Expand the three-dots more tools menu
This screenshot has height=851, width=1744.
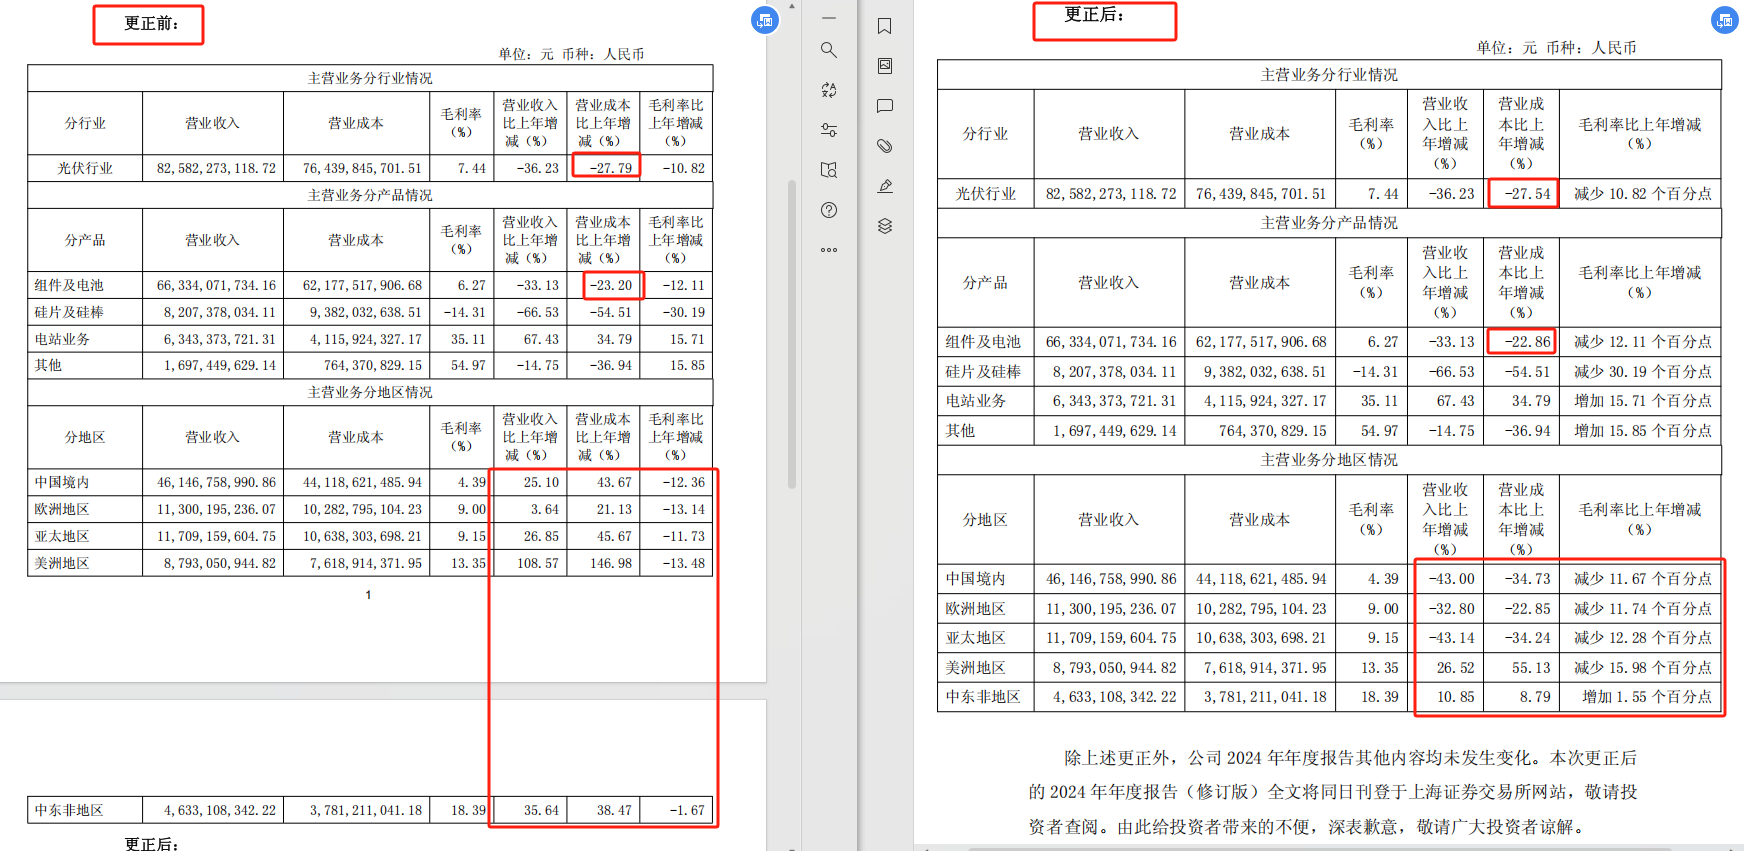point(828,250)
